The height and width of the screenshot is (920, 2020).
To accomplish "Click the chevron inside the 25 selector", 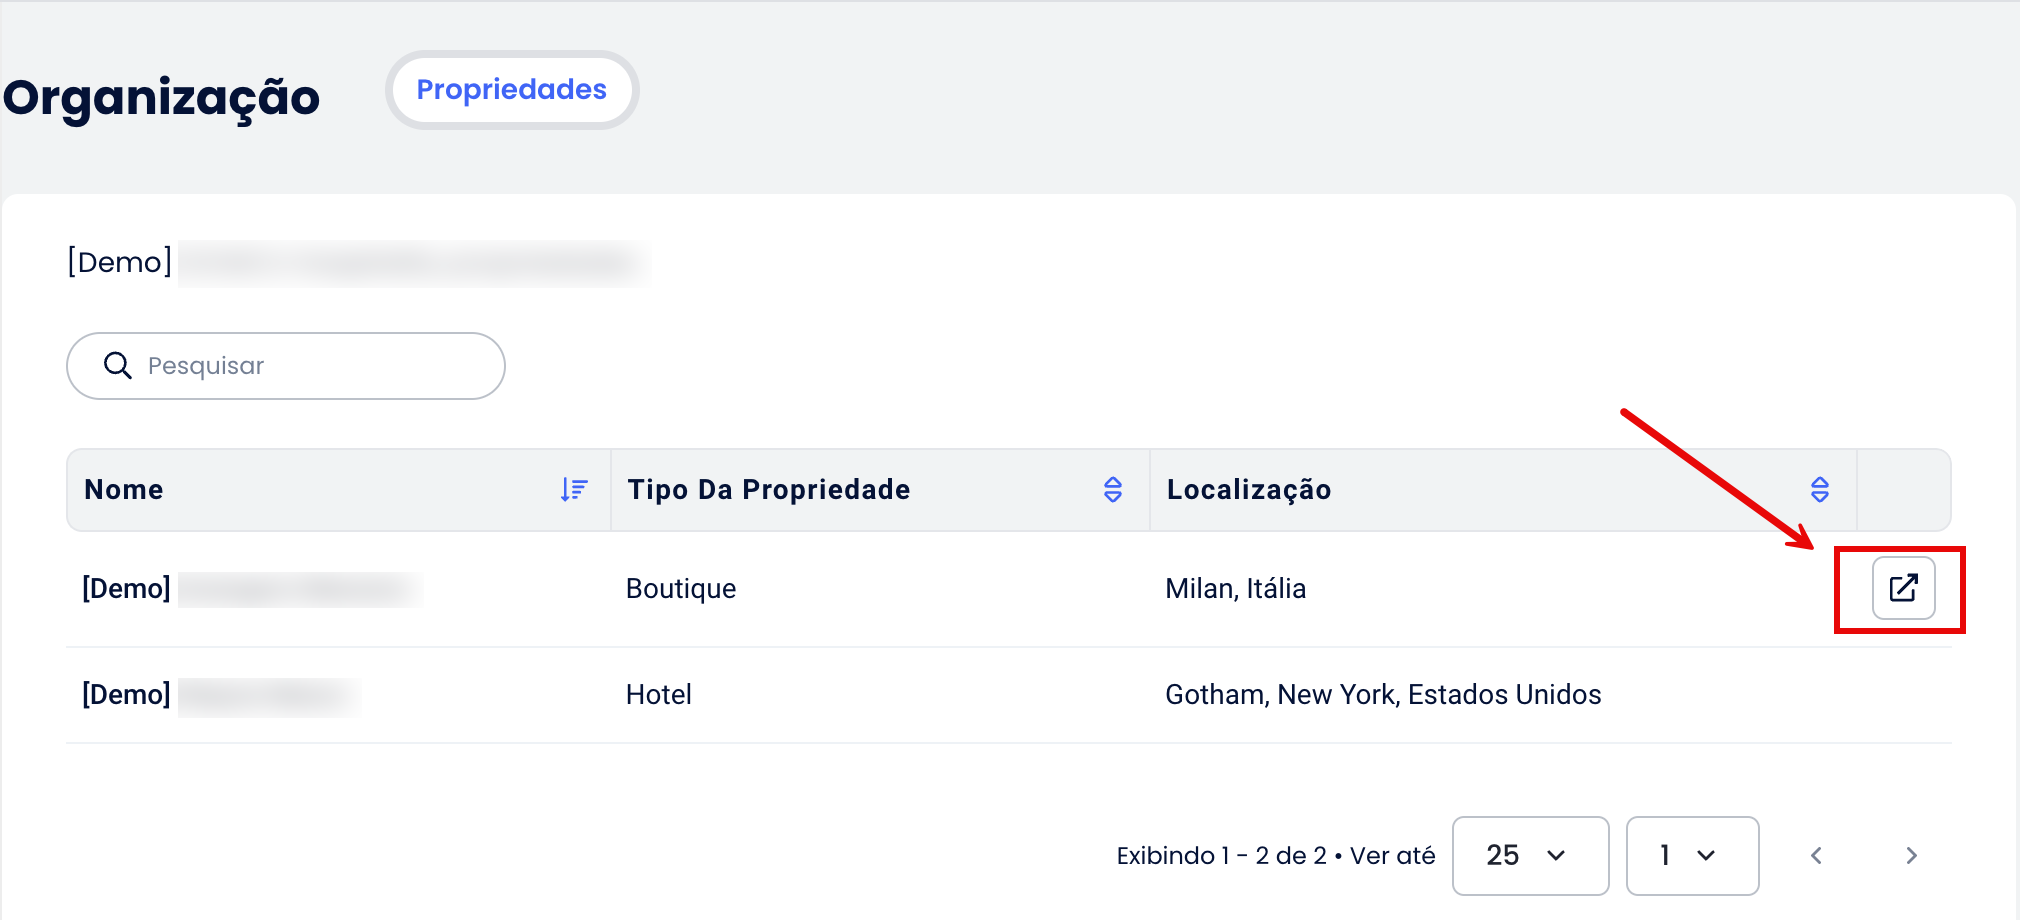I will pyautogui.click(x=1556, y=856).
